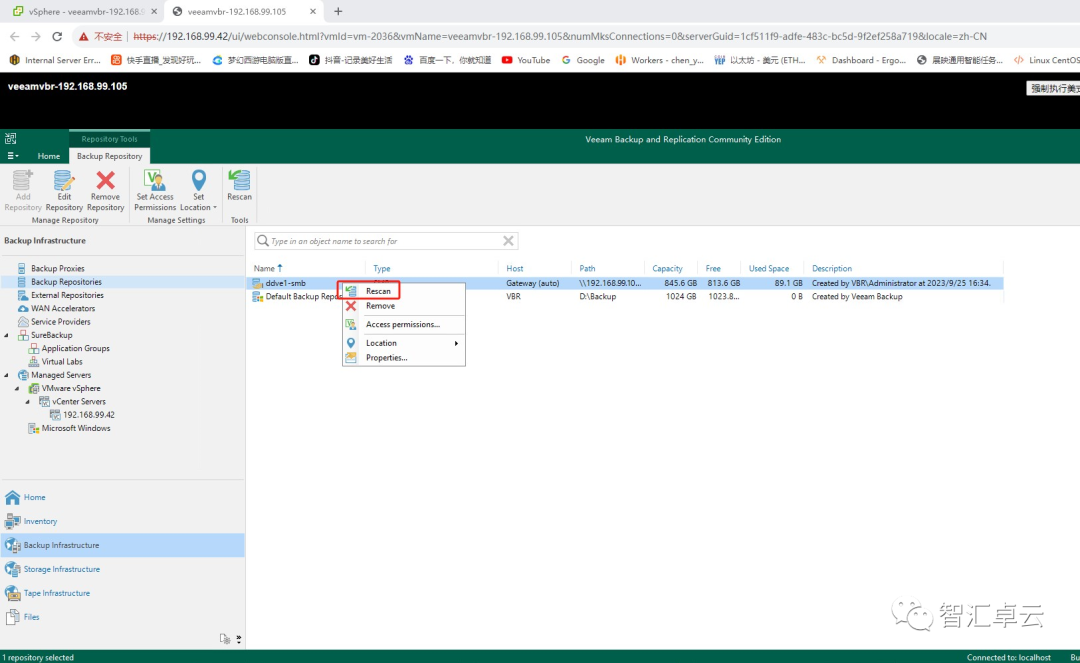Select Virtual Labs in the tree
The width and height of the screenshot is (1080, 663).
[x=61, y=361]
